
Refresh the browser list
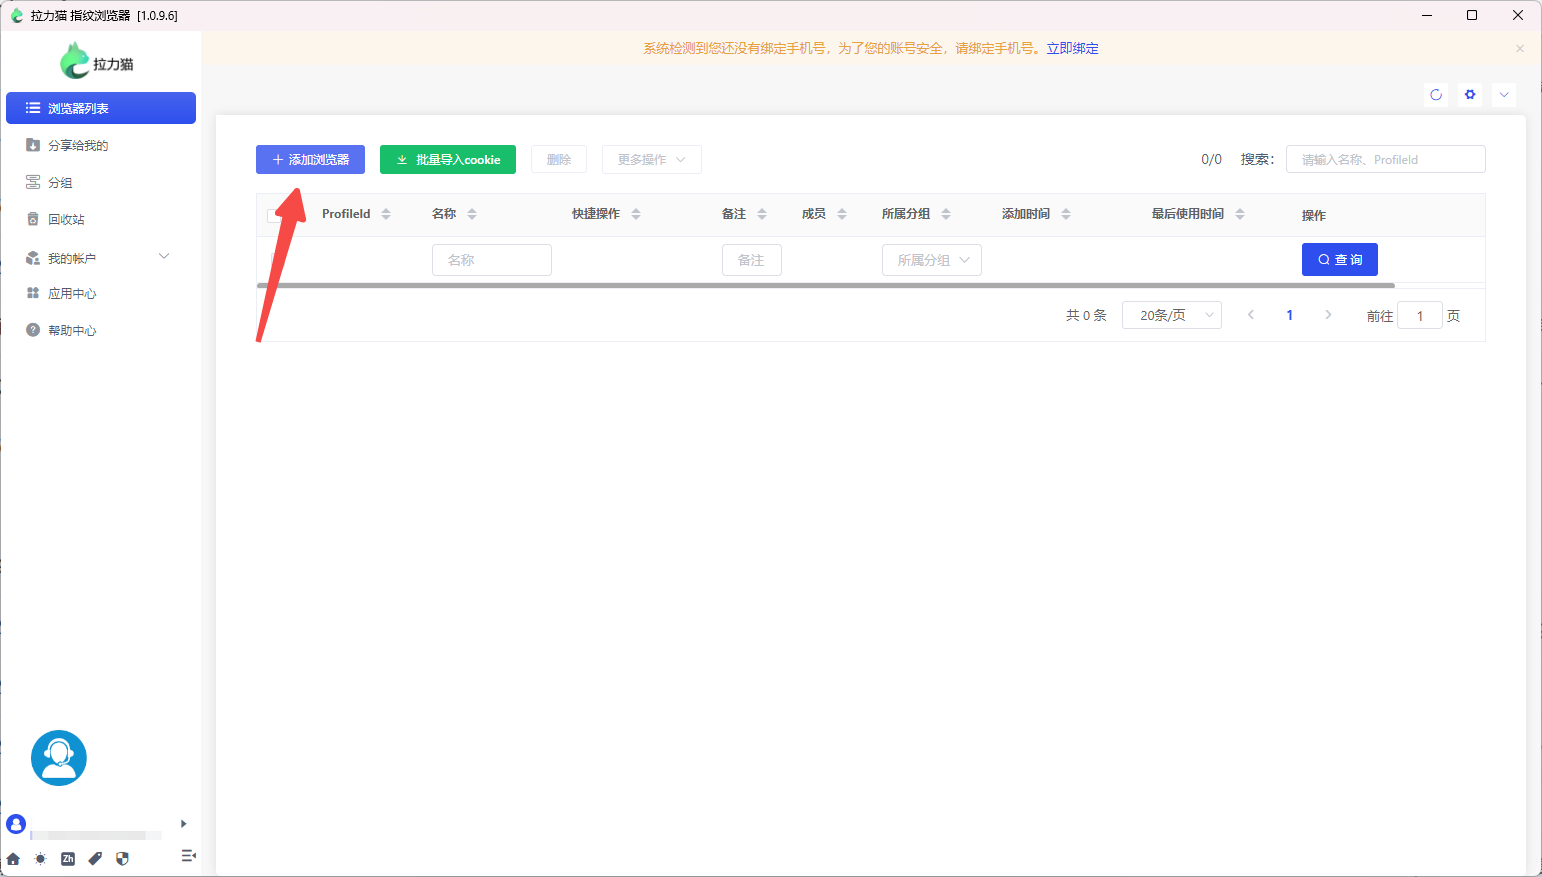point(1436,95)
